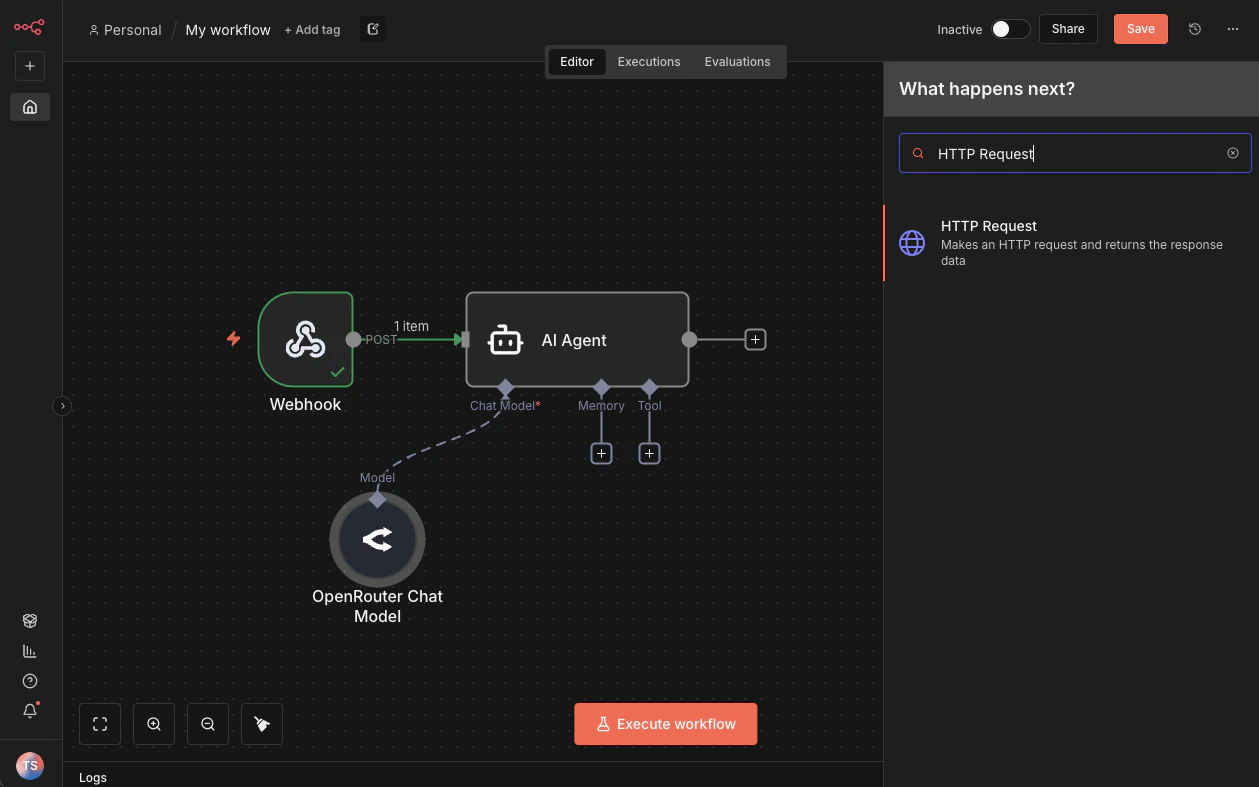Open the templates cube icon in sidebar
The width and height of the screenshot is (1259, 787).
point(30,621)
